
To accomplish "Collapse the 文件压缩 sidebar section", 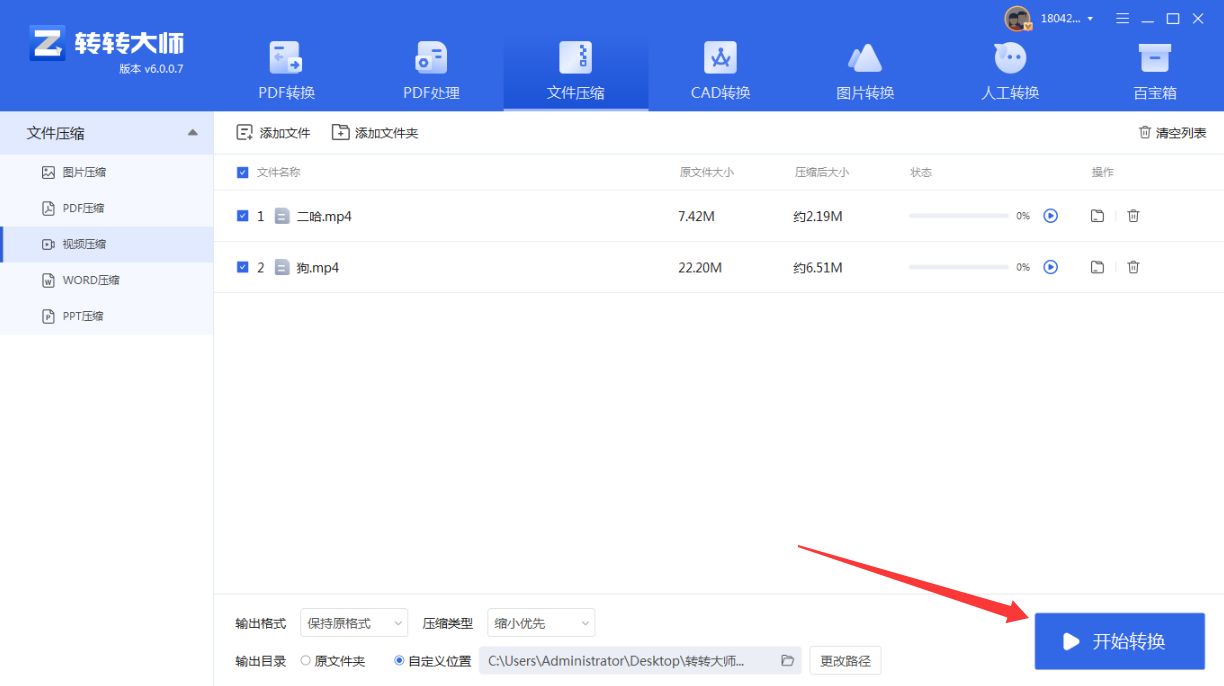I will click(x=192, y=133).
